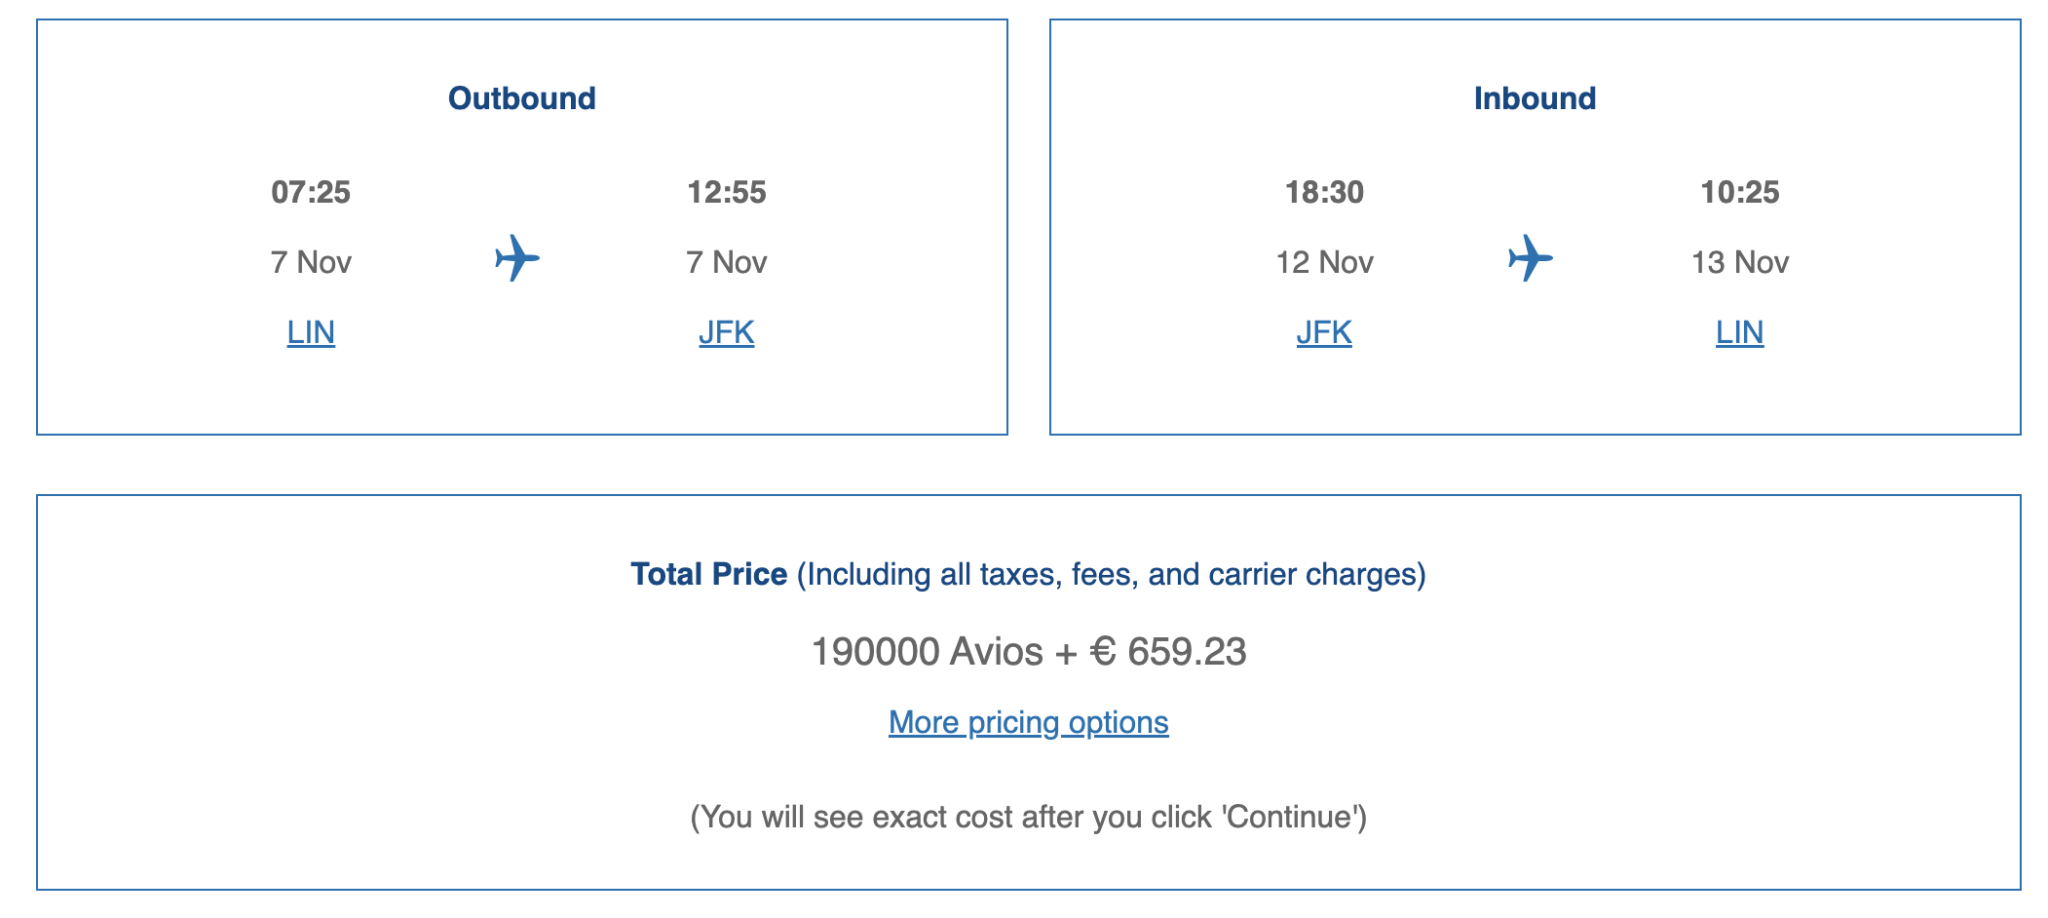Screen dimensions: 2048x918
Task: Click the Outbound heading
Action: [522, 98]
